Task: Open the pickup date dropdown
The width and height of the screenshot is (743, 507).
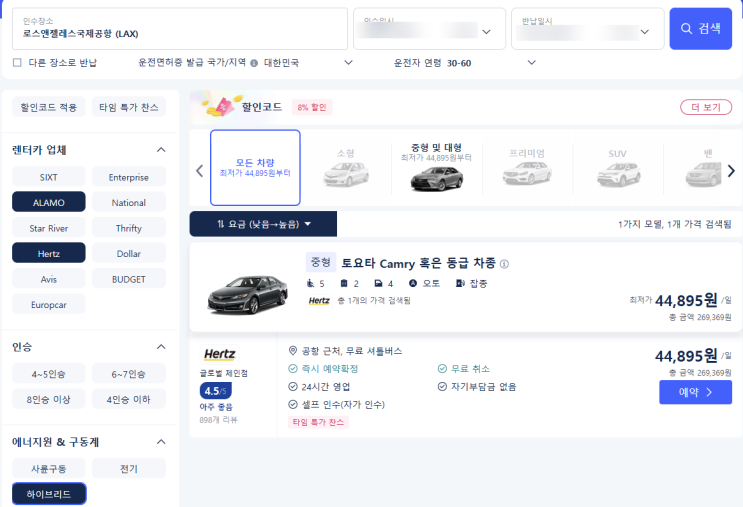Action: tap(429, 28)
